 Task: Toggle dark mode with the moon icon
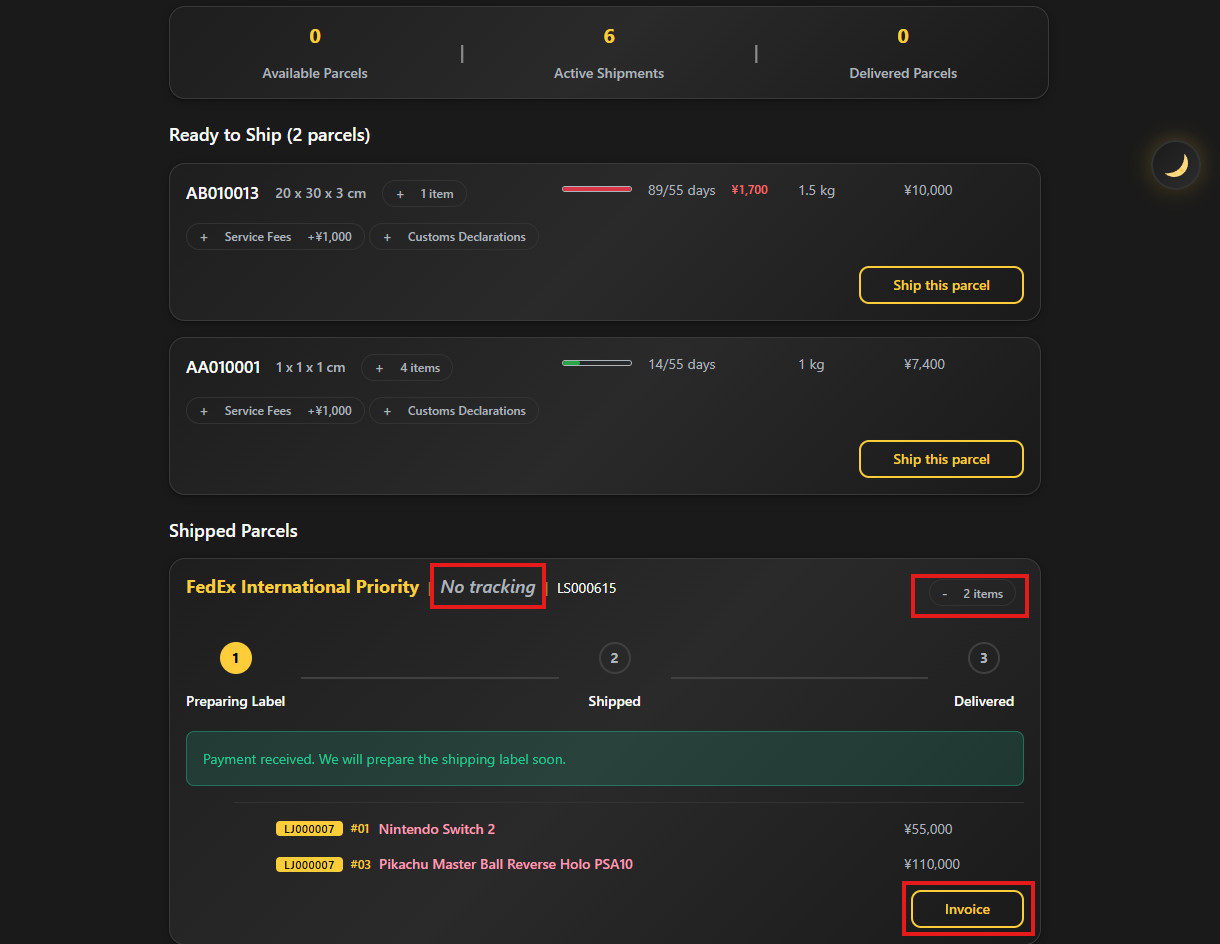coord(1175,165)
